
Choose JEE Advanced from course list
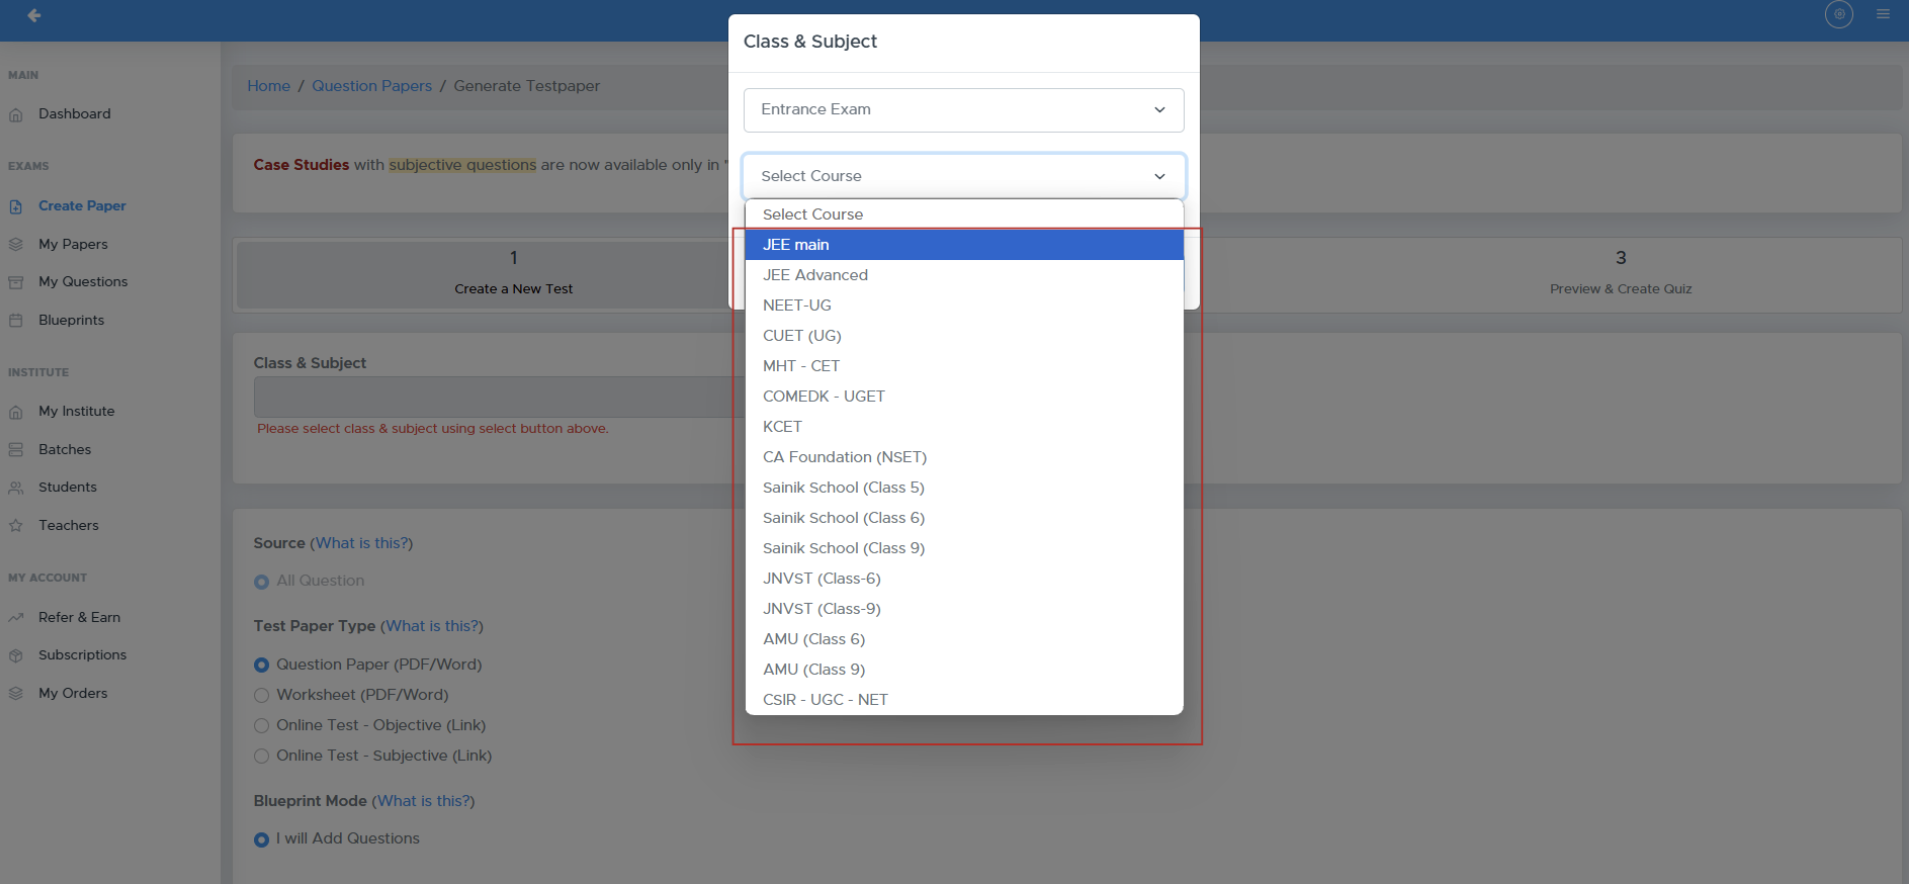(963, 275)
